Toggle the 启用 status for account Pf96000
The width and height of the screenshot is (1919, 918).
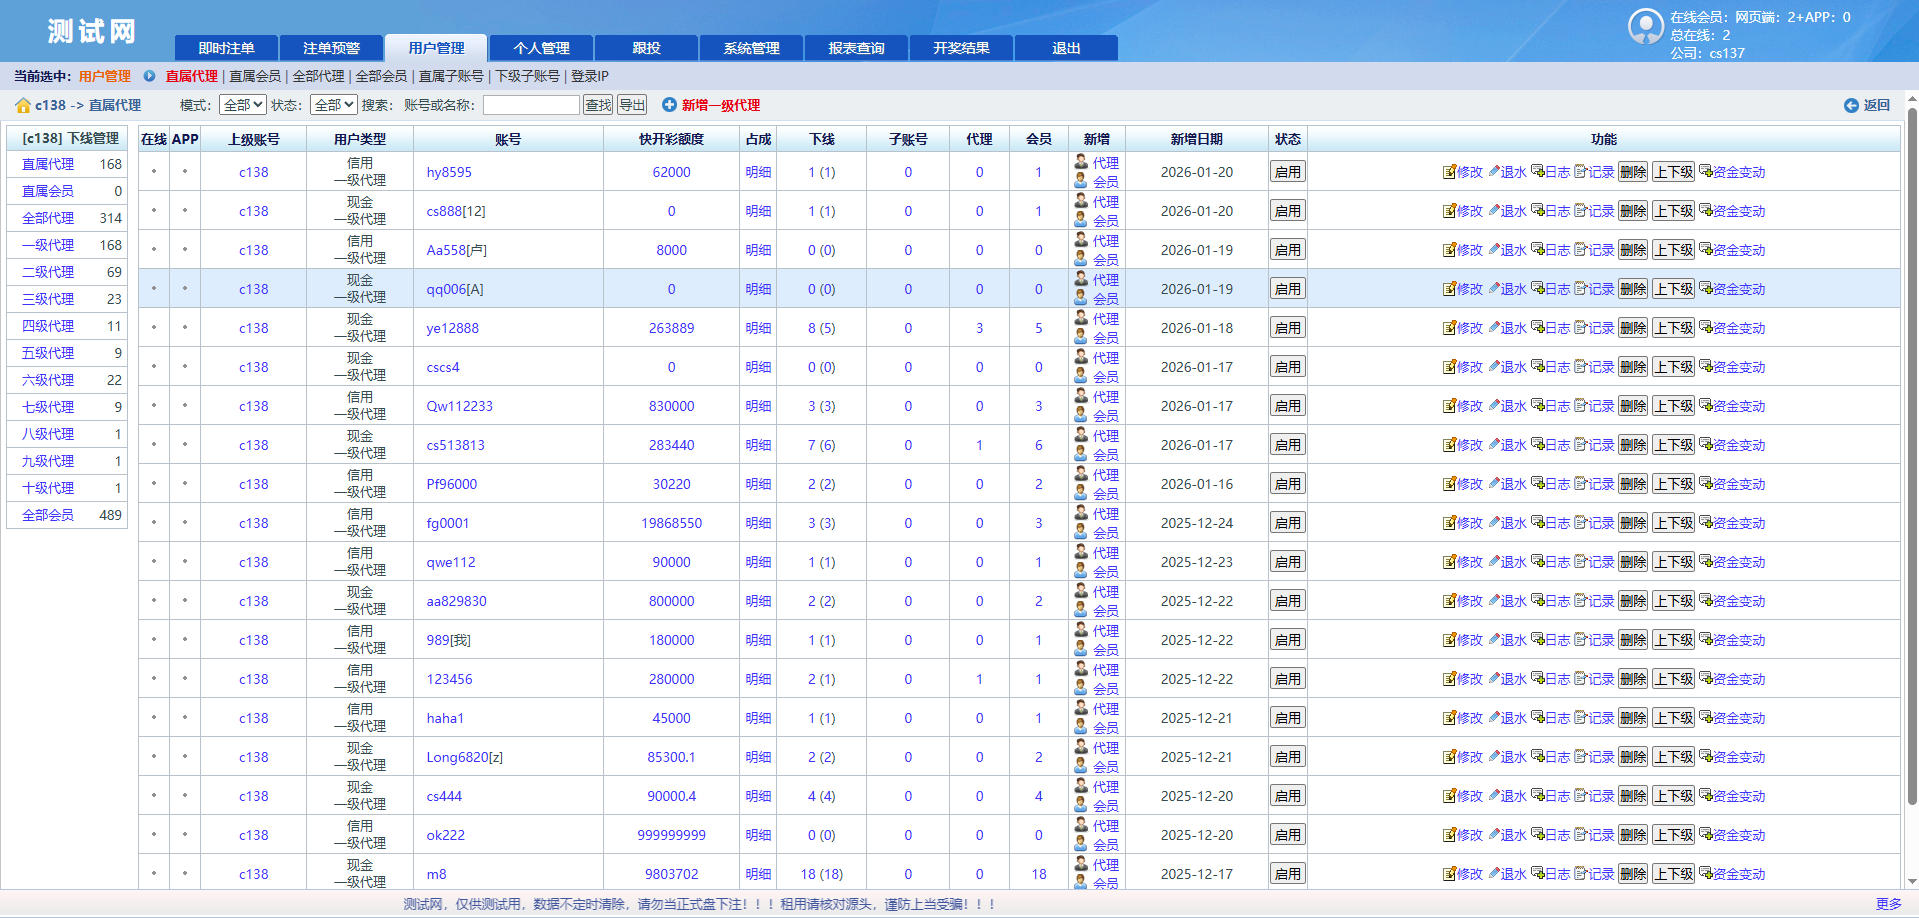point(1287,484)
